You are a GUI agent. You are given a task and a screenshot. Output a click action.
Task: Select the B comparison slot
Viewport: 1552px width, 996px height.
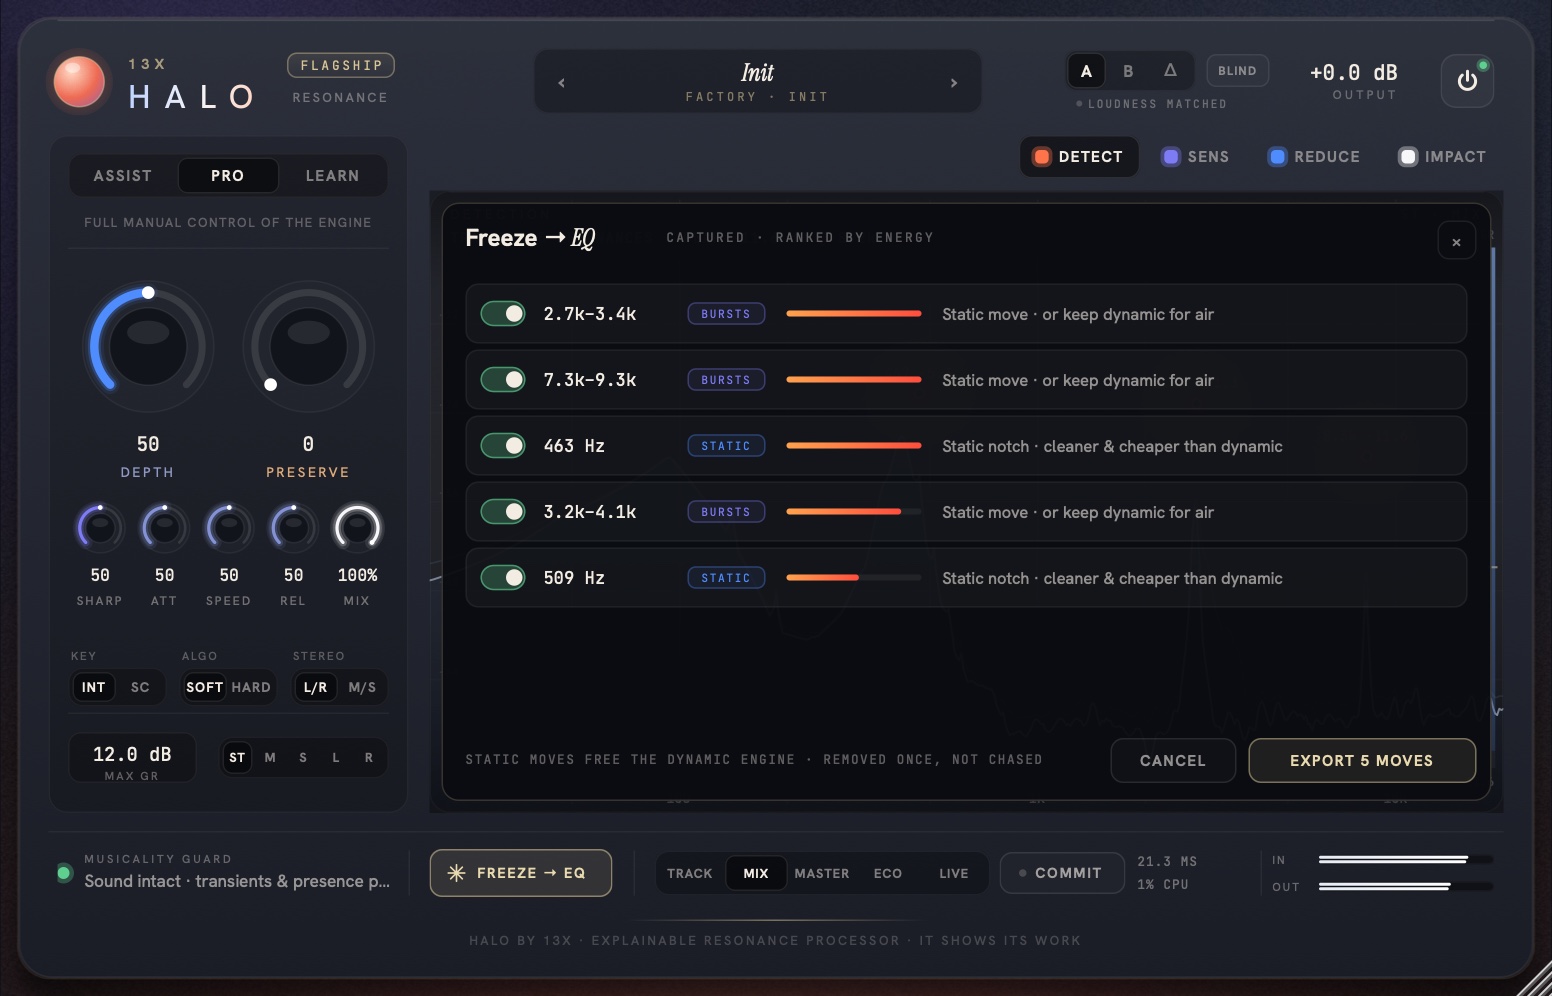(x=1128, y=71)
